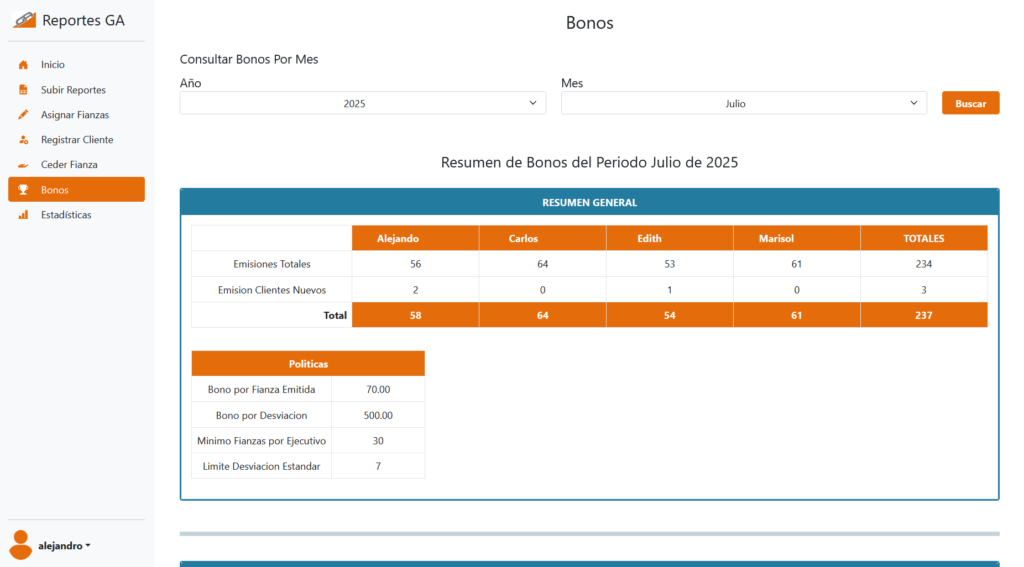Open the Año dropdown showing 2025
The width and height of the screenshot is (1024, 567).
[x=363, y=103]
